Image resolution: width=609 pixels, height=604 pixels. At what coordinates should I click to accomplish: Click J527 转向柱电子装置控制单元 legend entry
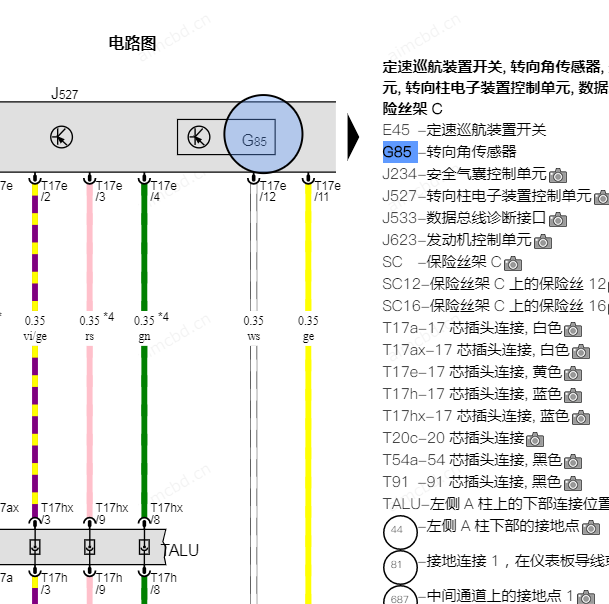(487, 196)
